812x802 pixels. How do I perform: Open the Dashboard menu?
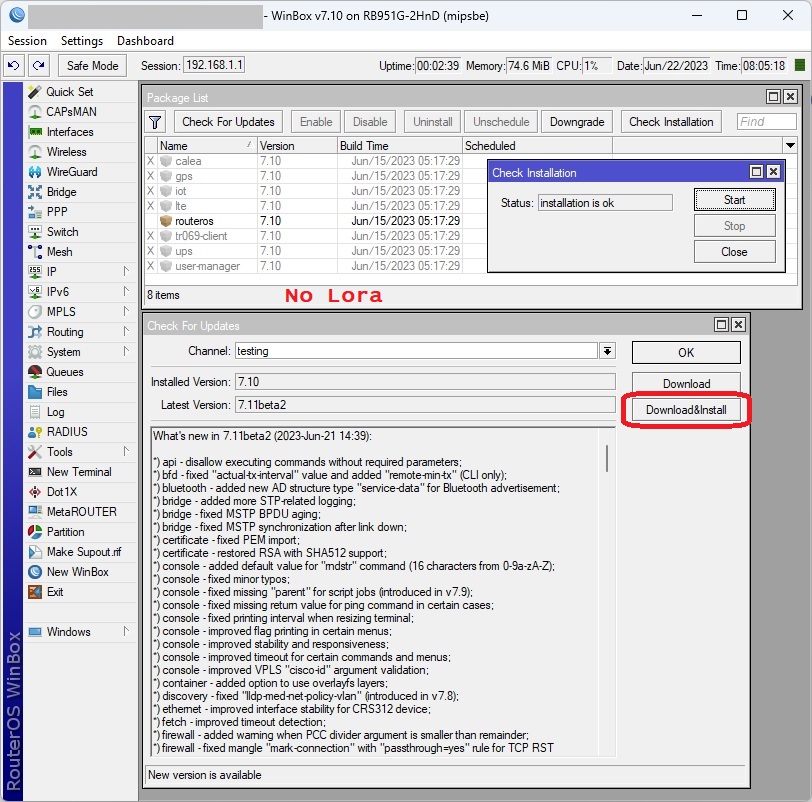[x=145, y=41]
